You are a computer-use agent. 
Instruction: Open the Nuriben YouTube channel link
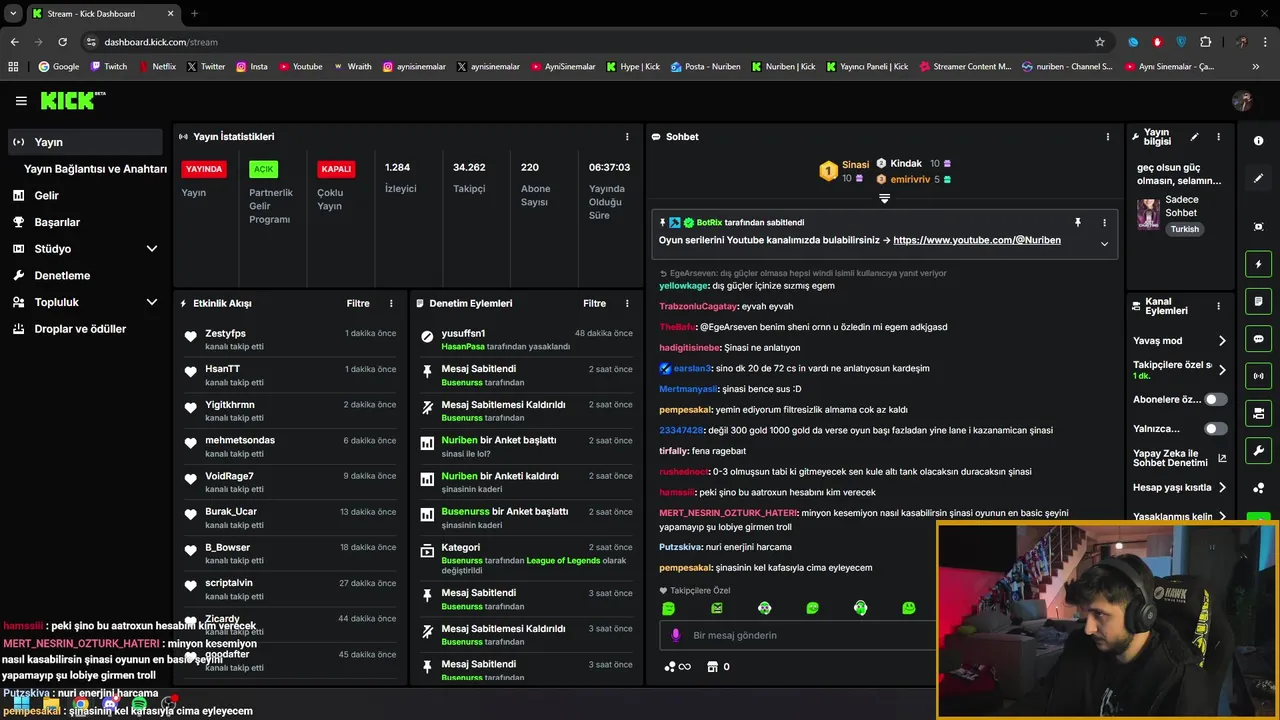pos(977,240)
